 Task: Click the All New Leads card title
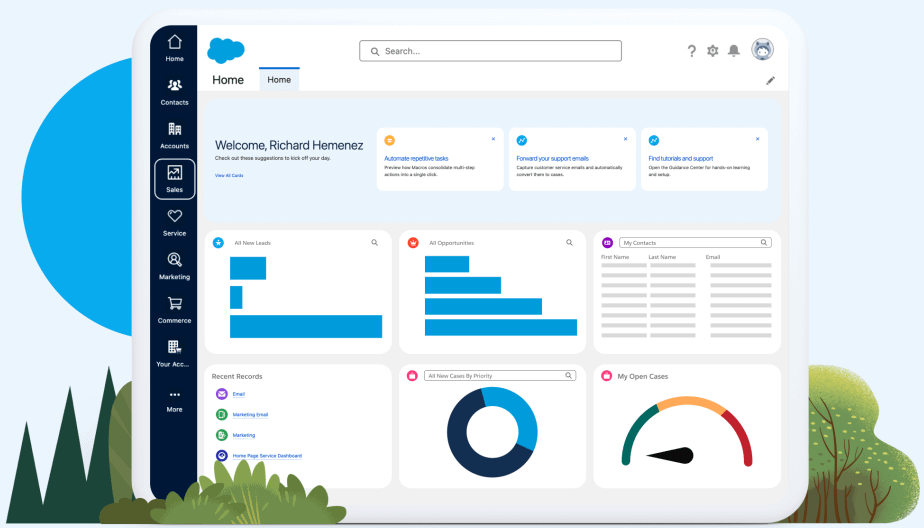pyautogui.click(x=252, y=243)
